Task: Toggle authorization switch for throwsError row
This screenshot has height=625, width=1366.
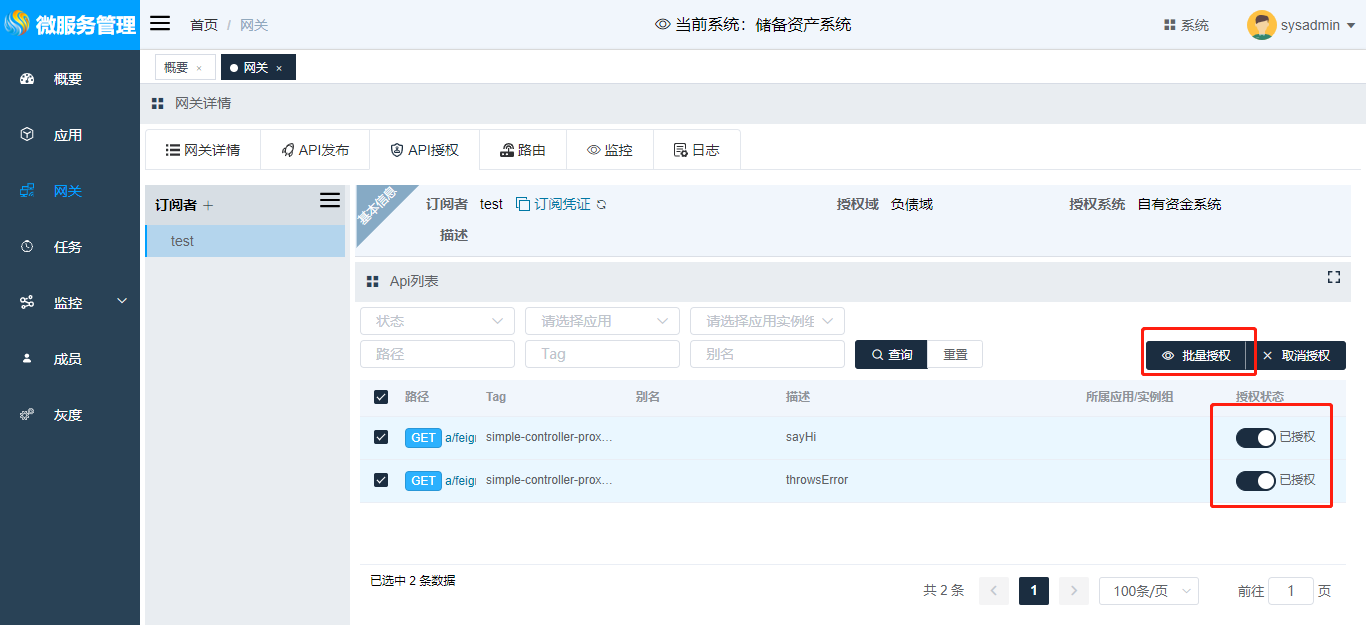Action: point(1255,481)
